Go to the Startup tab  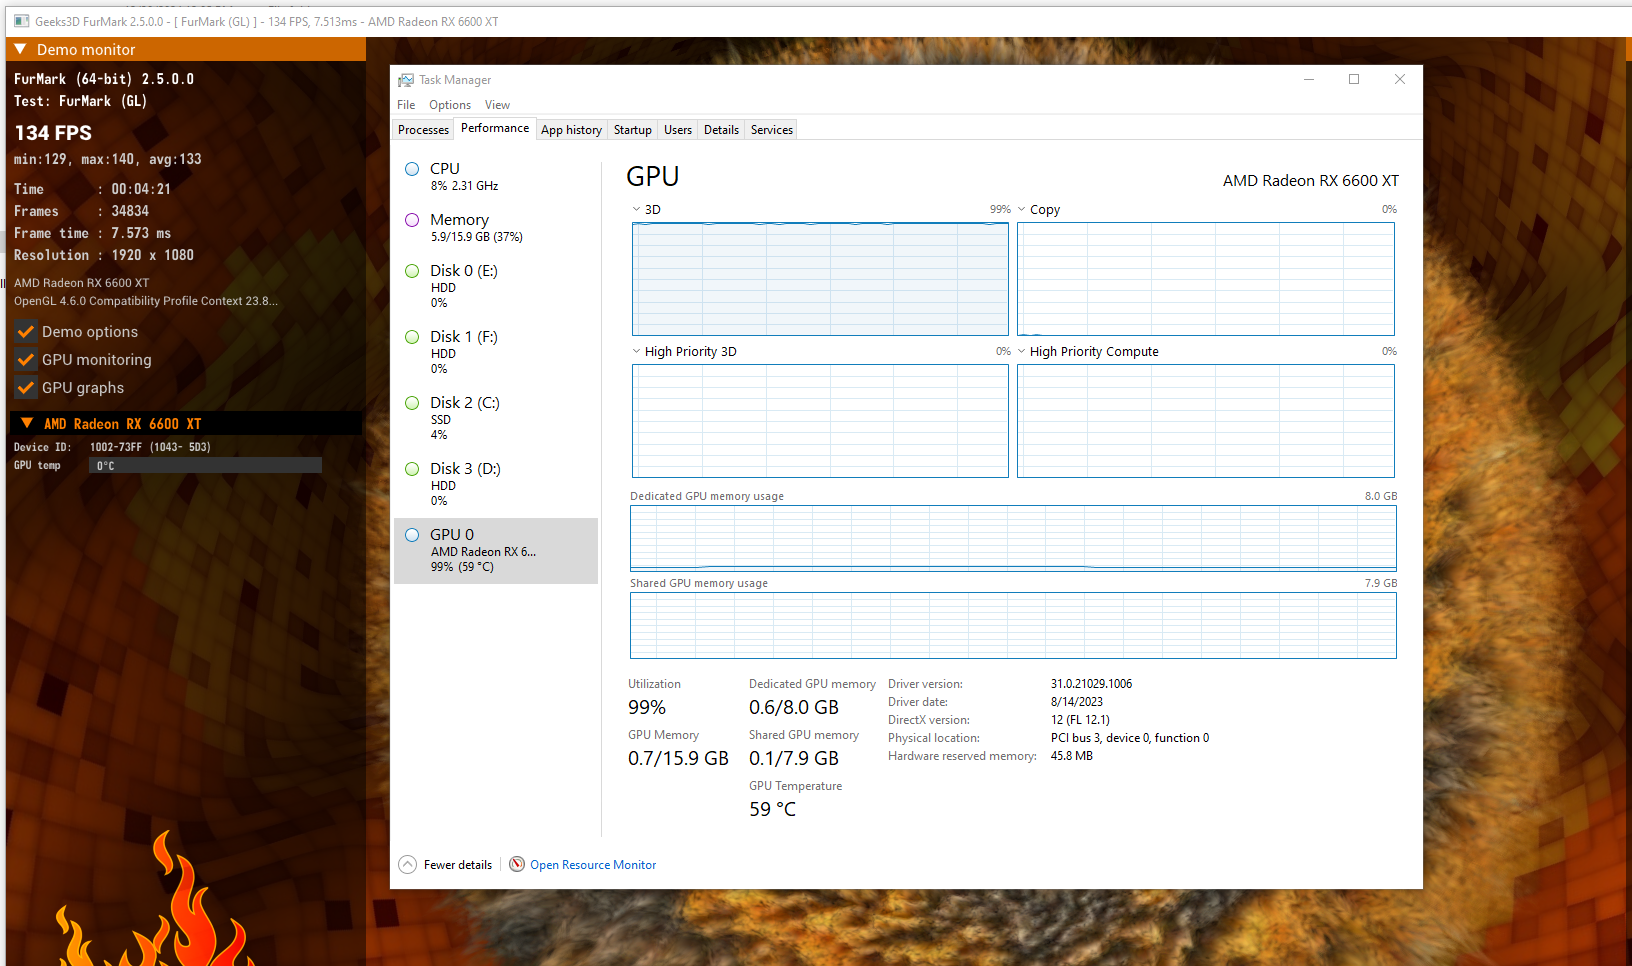point(632,130)
